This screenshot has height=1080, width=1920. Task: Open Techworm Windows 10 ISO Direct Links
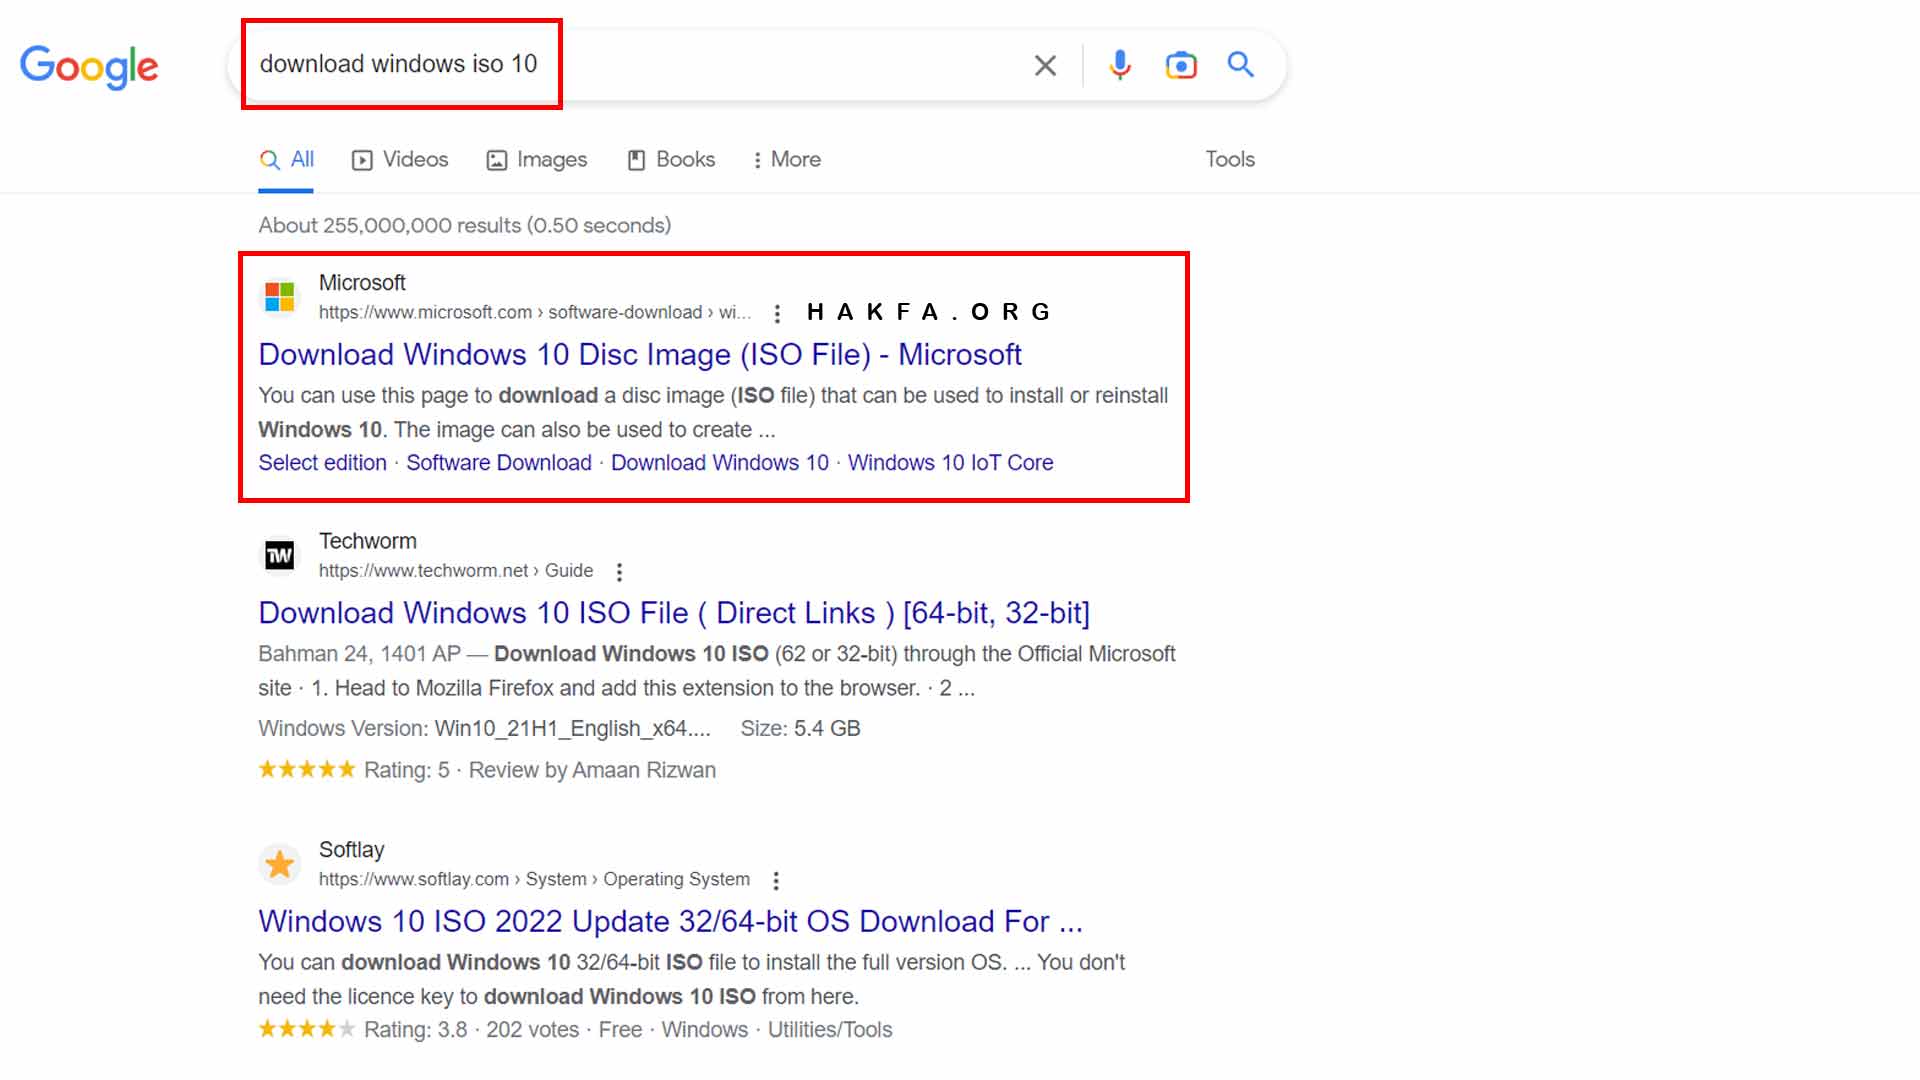click(674, 613)
